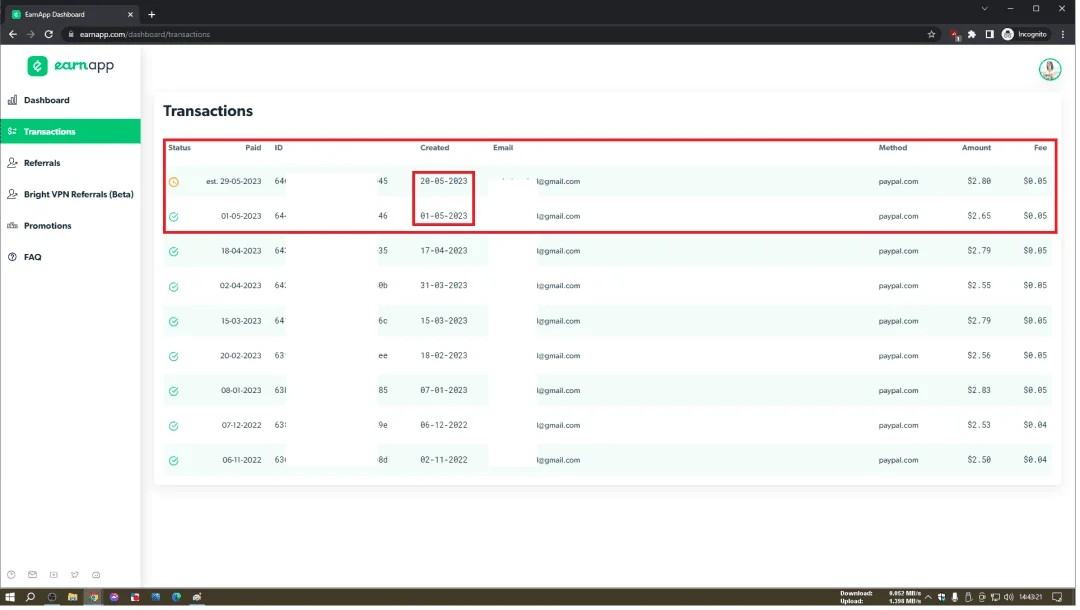
Task: Open the user profile avatar menu
Action: (x=1052, y=70)
